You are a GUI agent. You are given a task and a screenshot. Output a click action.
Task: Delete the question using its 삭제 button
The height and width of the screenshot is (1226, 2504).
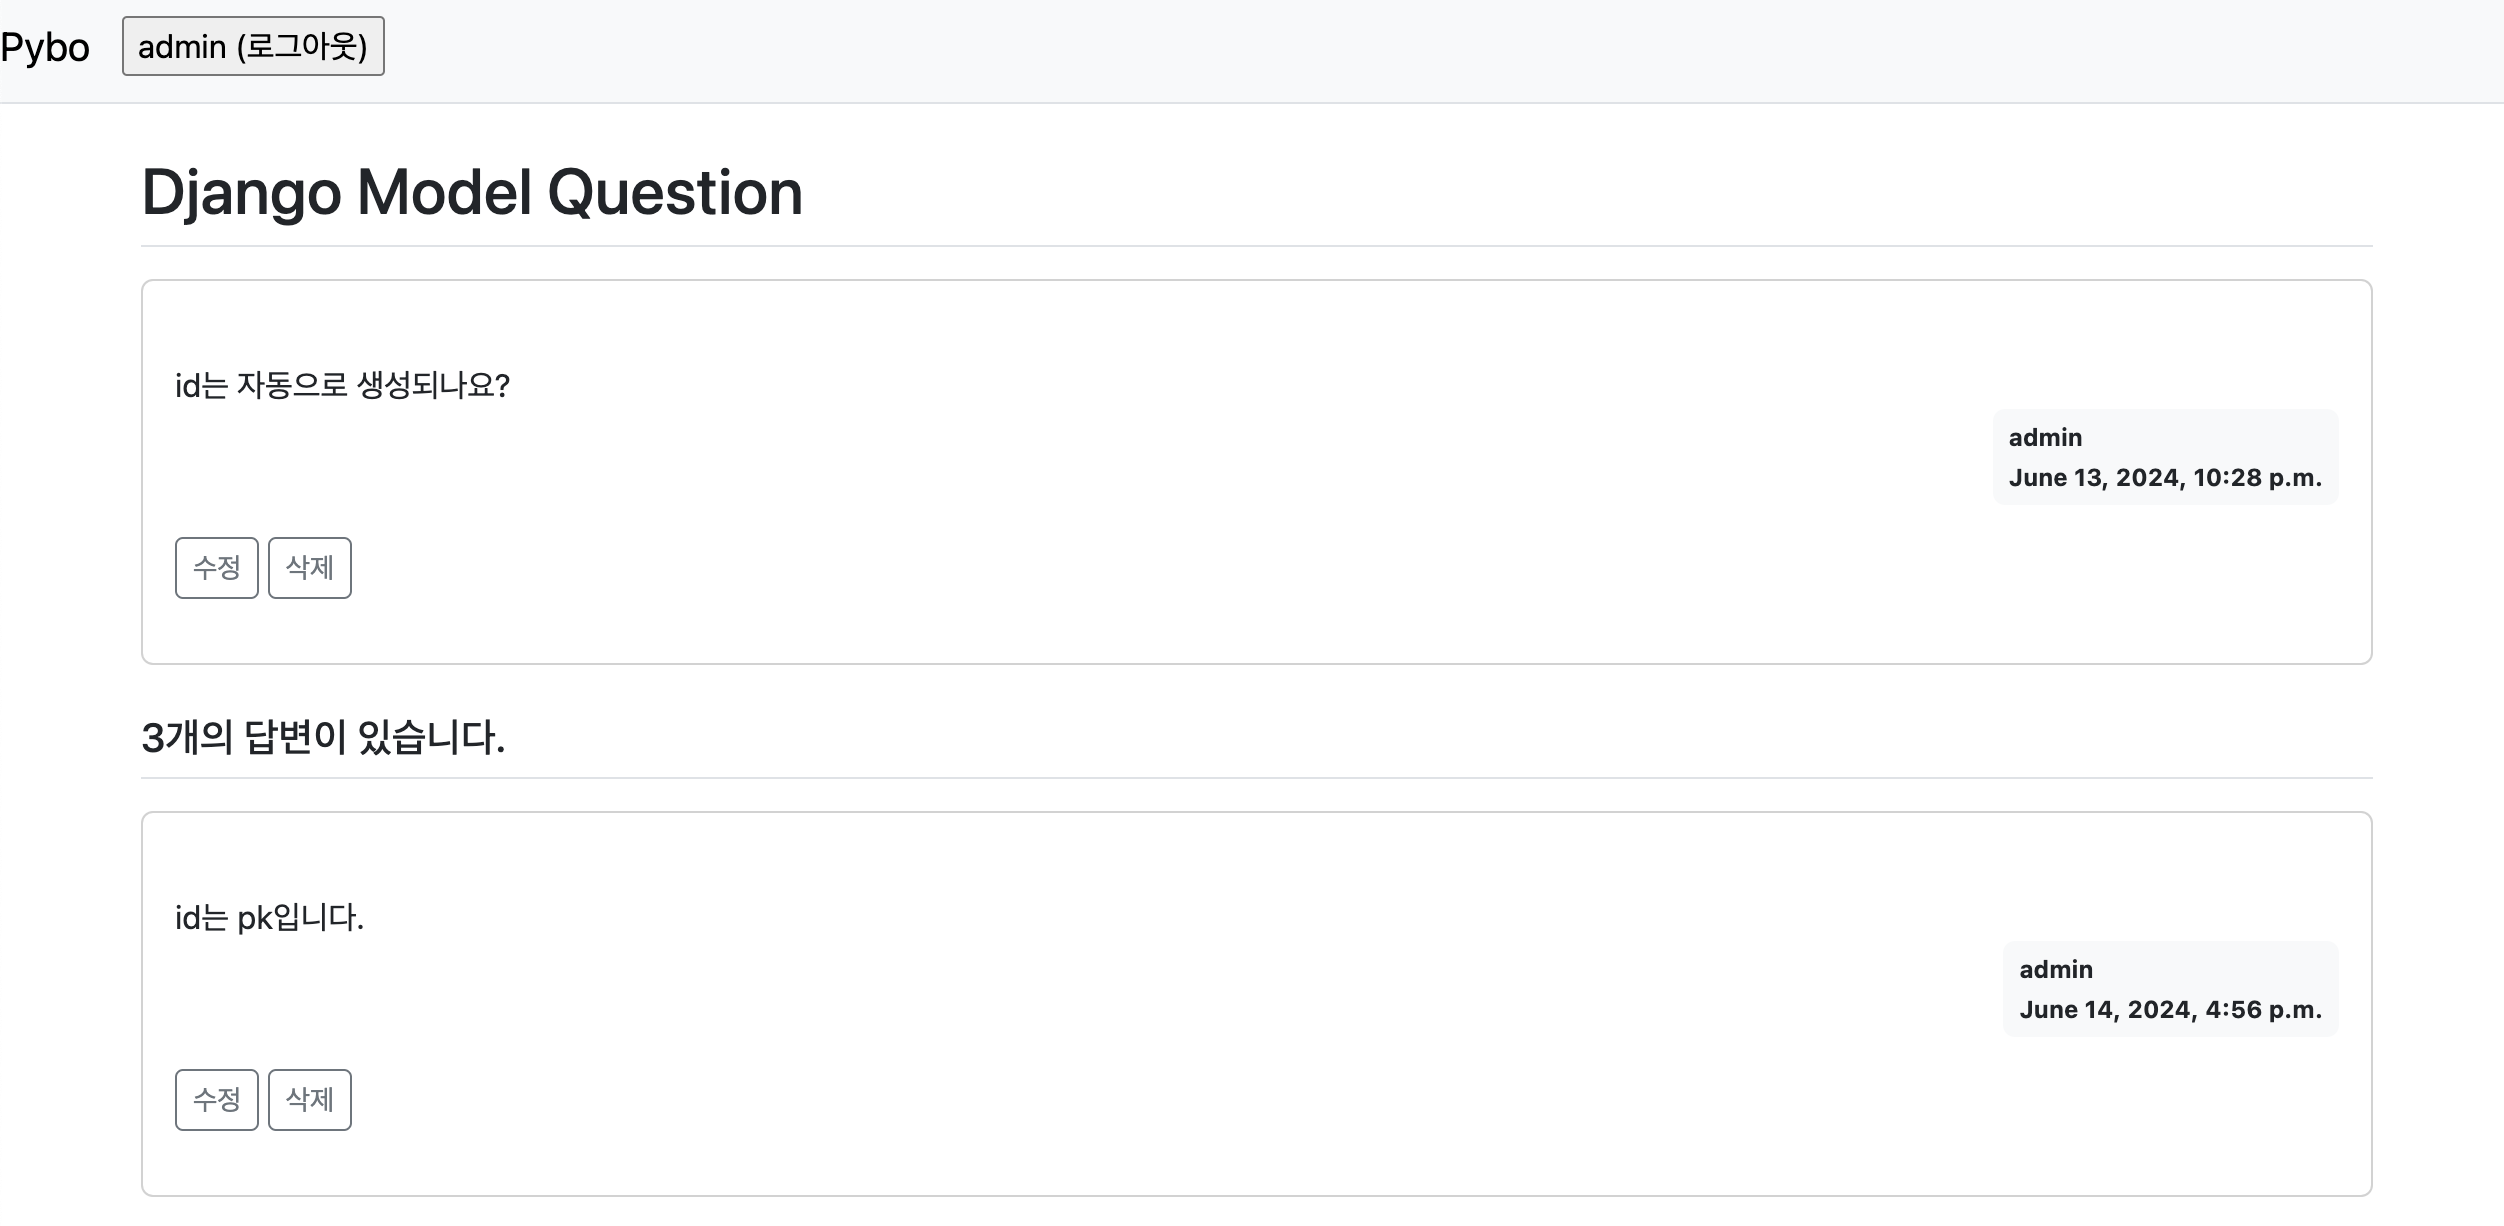pos(309,568)
